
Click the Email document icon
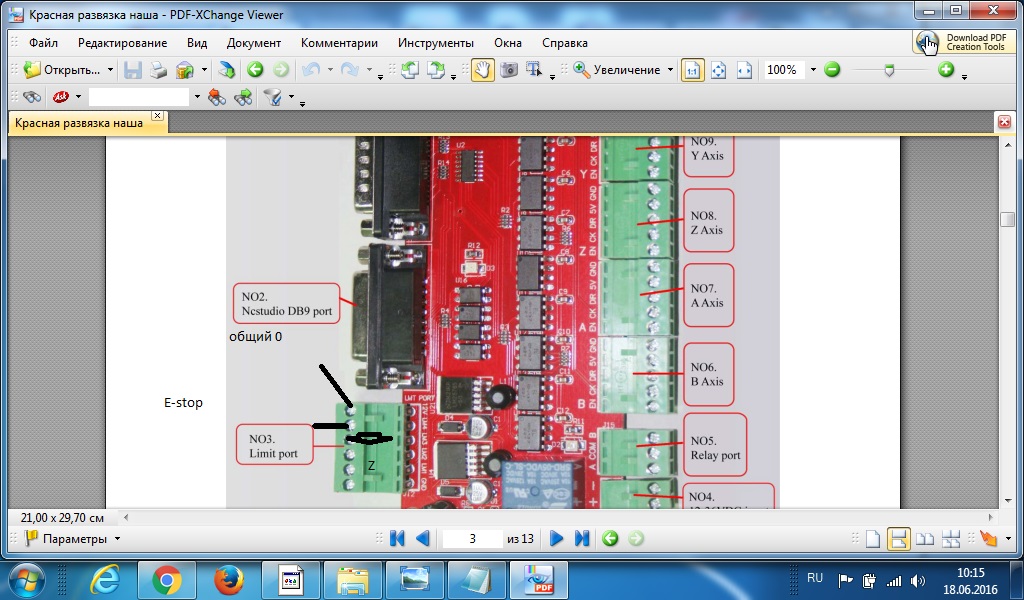coord(185,70)
